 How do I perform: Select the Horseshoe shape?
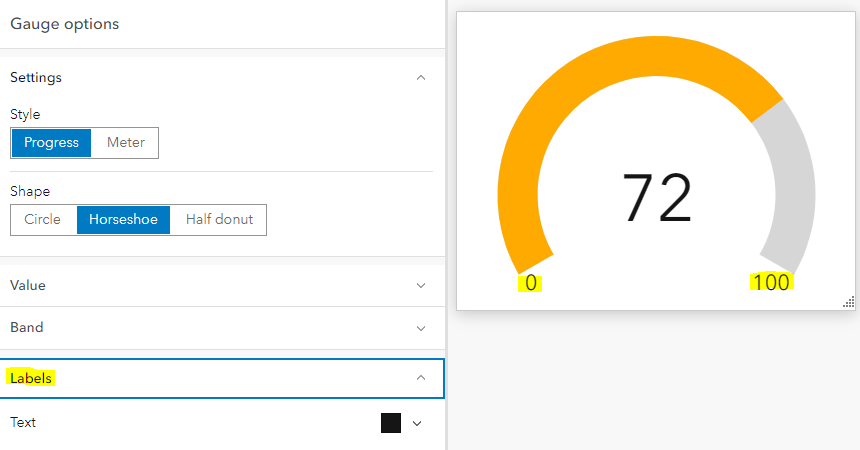124,220
